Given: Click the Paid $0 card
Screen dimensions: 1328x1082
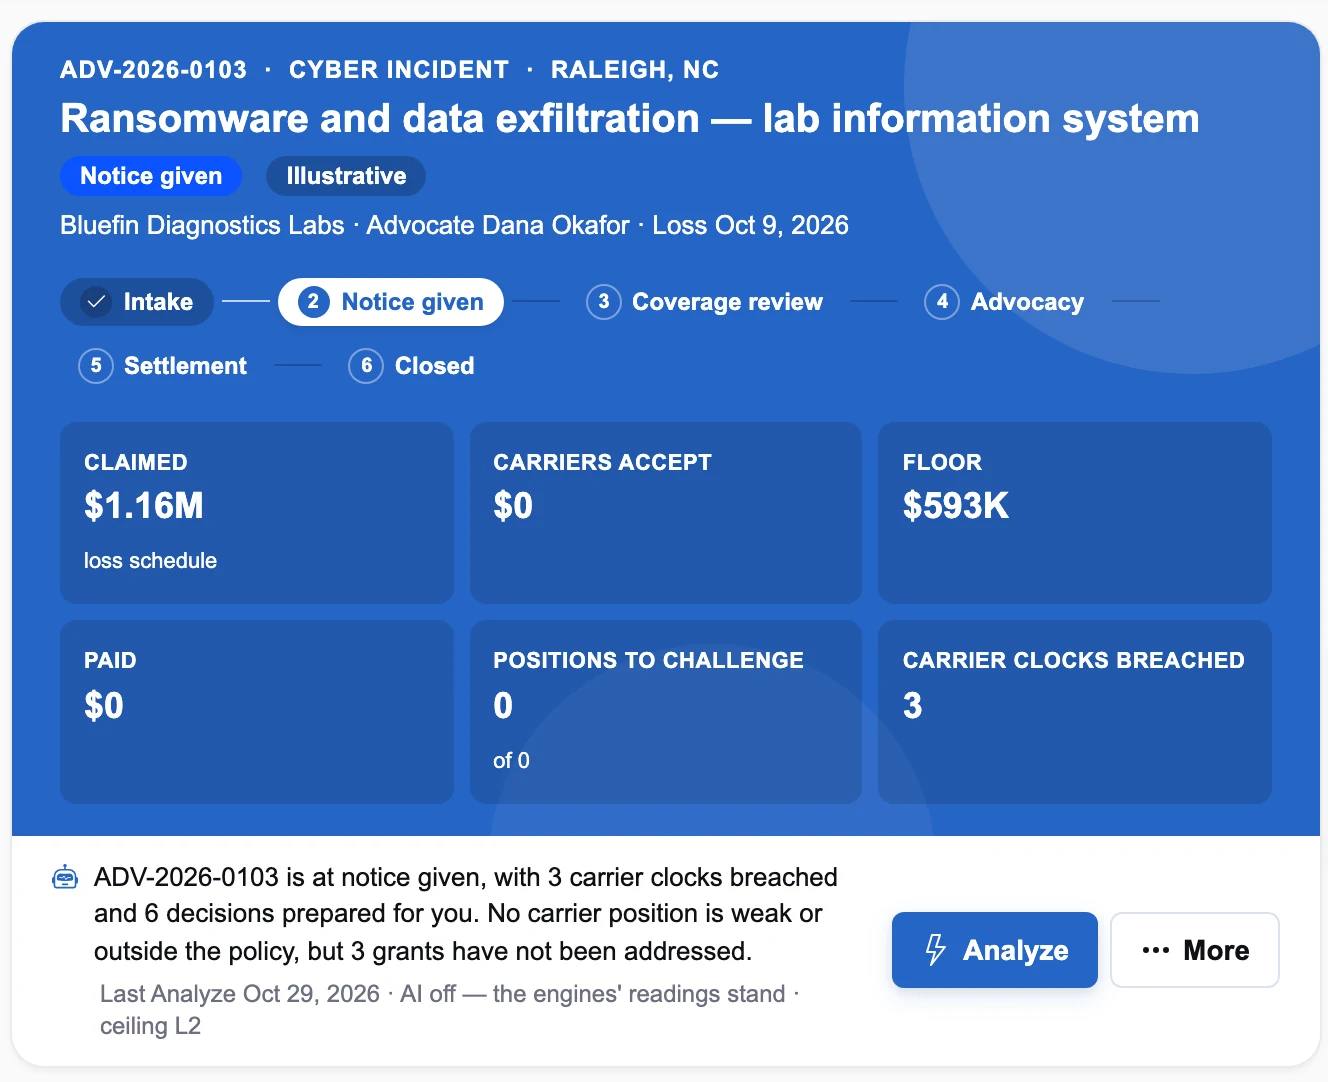Looking at the screenshot, I should click(257, 712).
